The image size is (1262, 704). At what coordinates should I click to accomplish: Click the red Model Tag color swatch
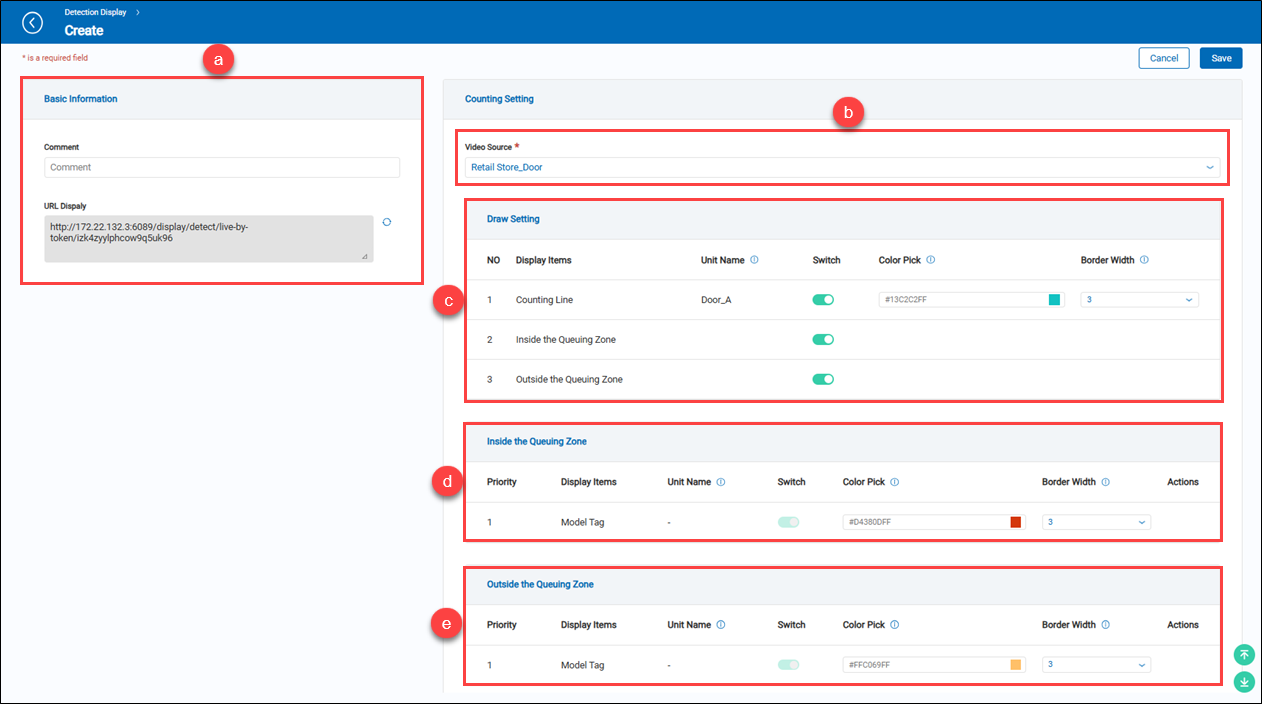[x=1016, y=522]
